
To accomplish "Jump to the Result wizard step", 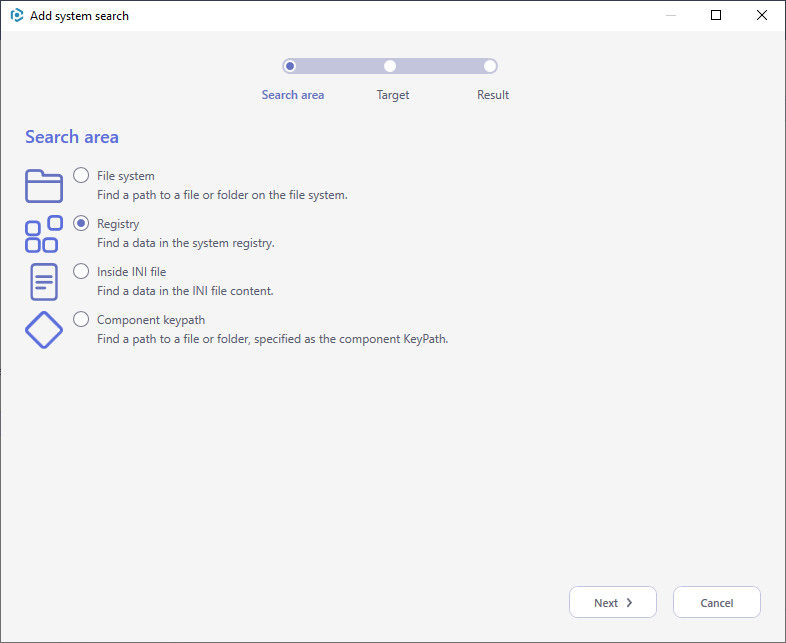I will coord(493,95).
